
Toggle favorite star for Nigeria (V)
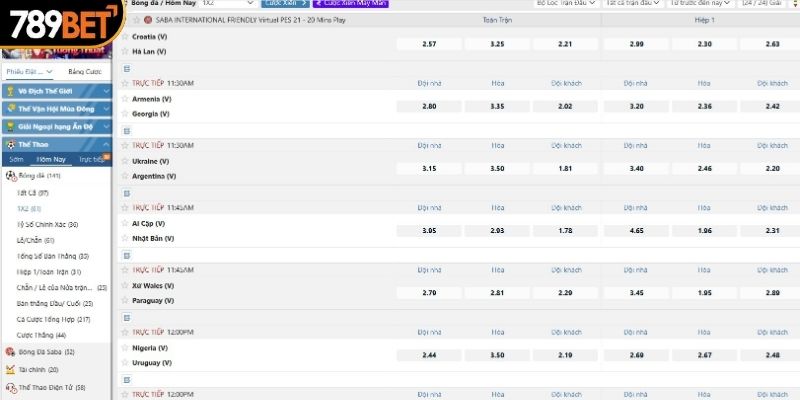(x=126, y=348)
